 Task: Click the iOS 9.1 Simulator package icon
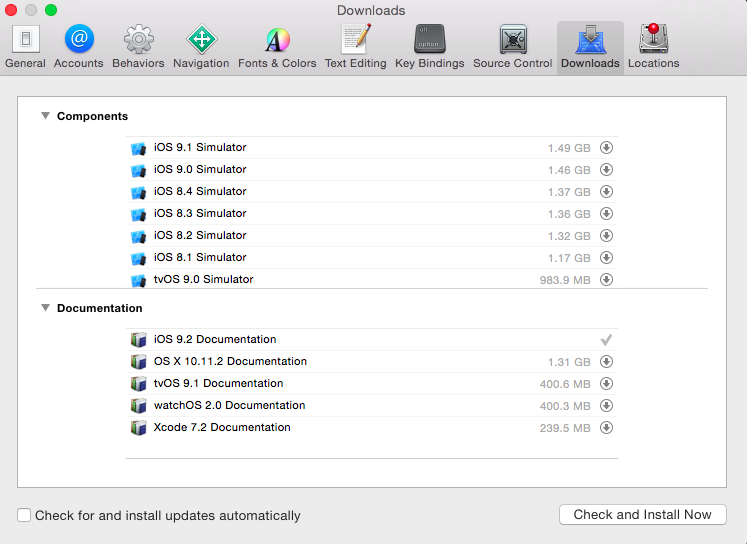pos(138,149)
